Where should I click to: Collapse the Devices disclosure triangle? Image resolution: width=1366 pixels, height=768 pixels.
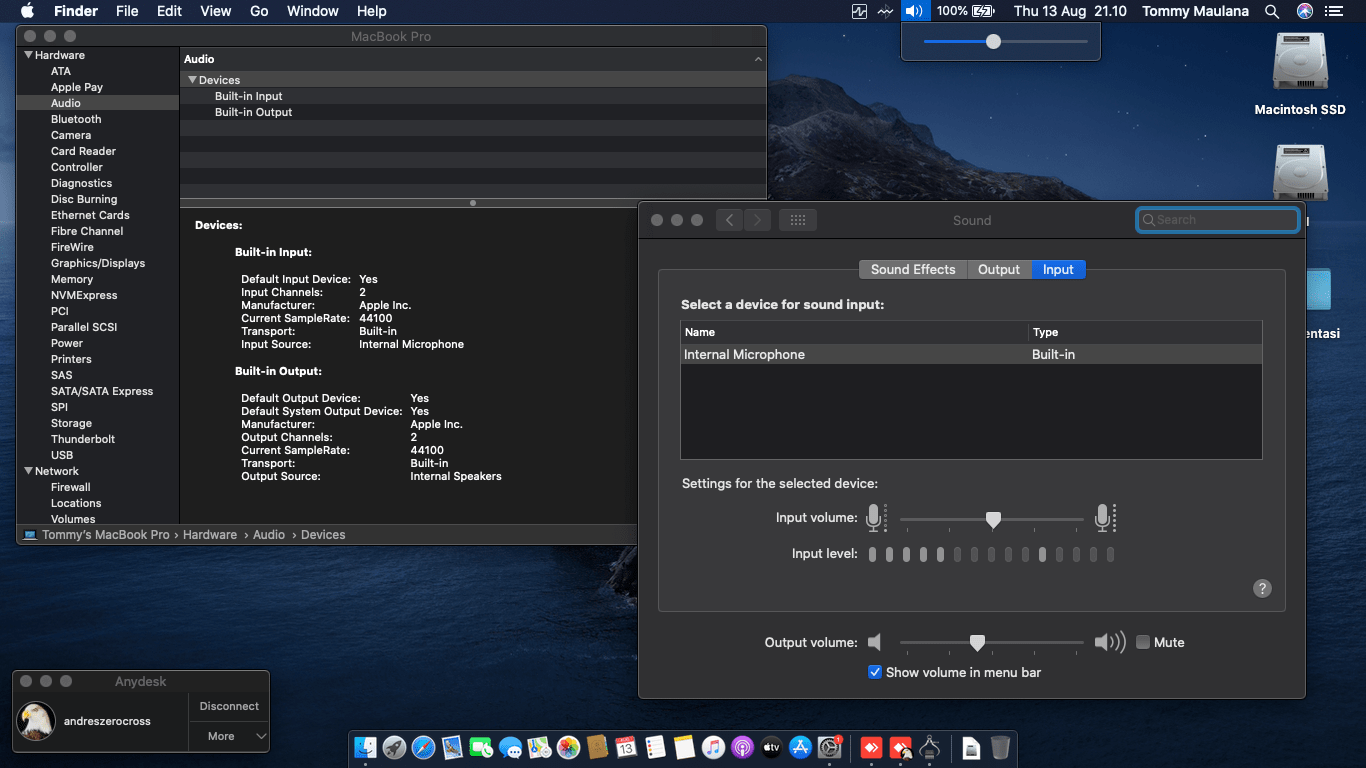pyautogui.click(x=192, y=80)
